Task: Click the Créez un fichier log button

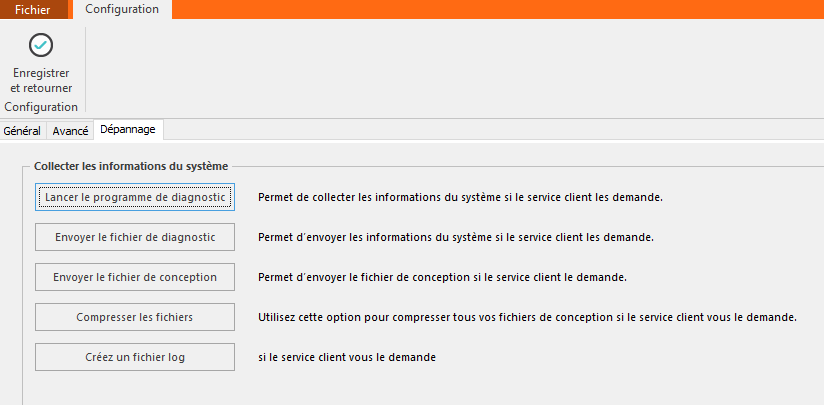Action: tap(135, 357)
